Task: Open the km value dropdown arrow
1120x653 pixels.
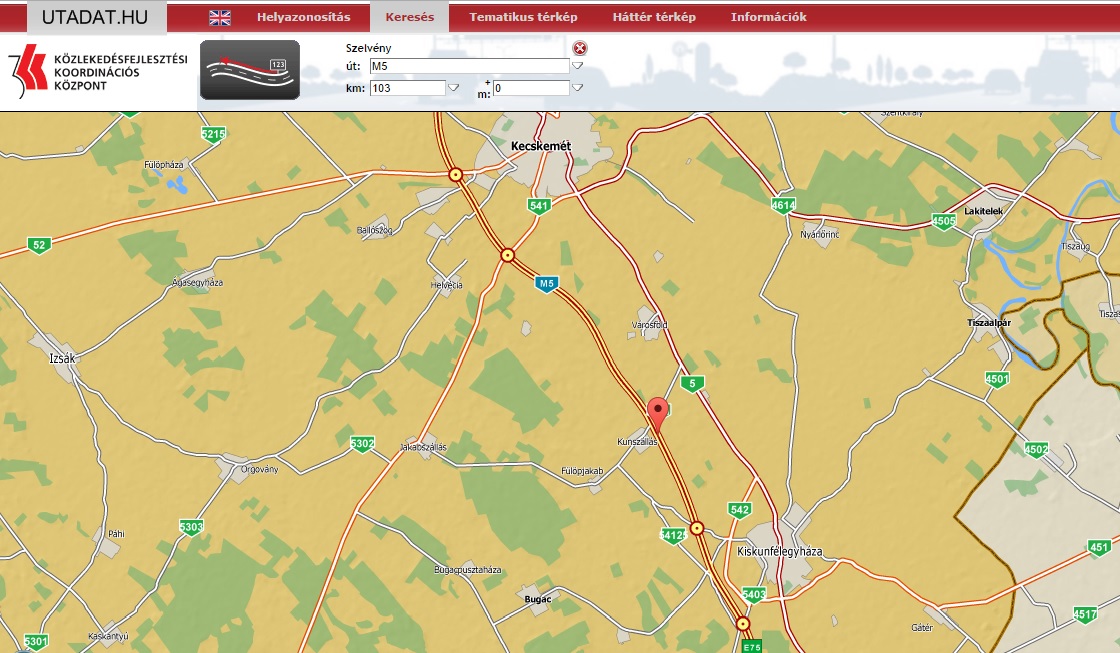Action: pos(453,88)
